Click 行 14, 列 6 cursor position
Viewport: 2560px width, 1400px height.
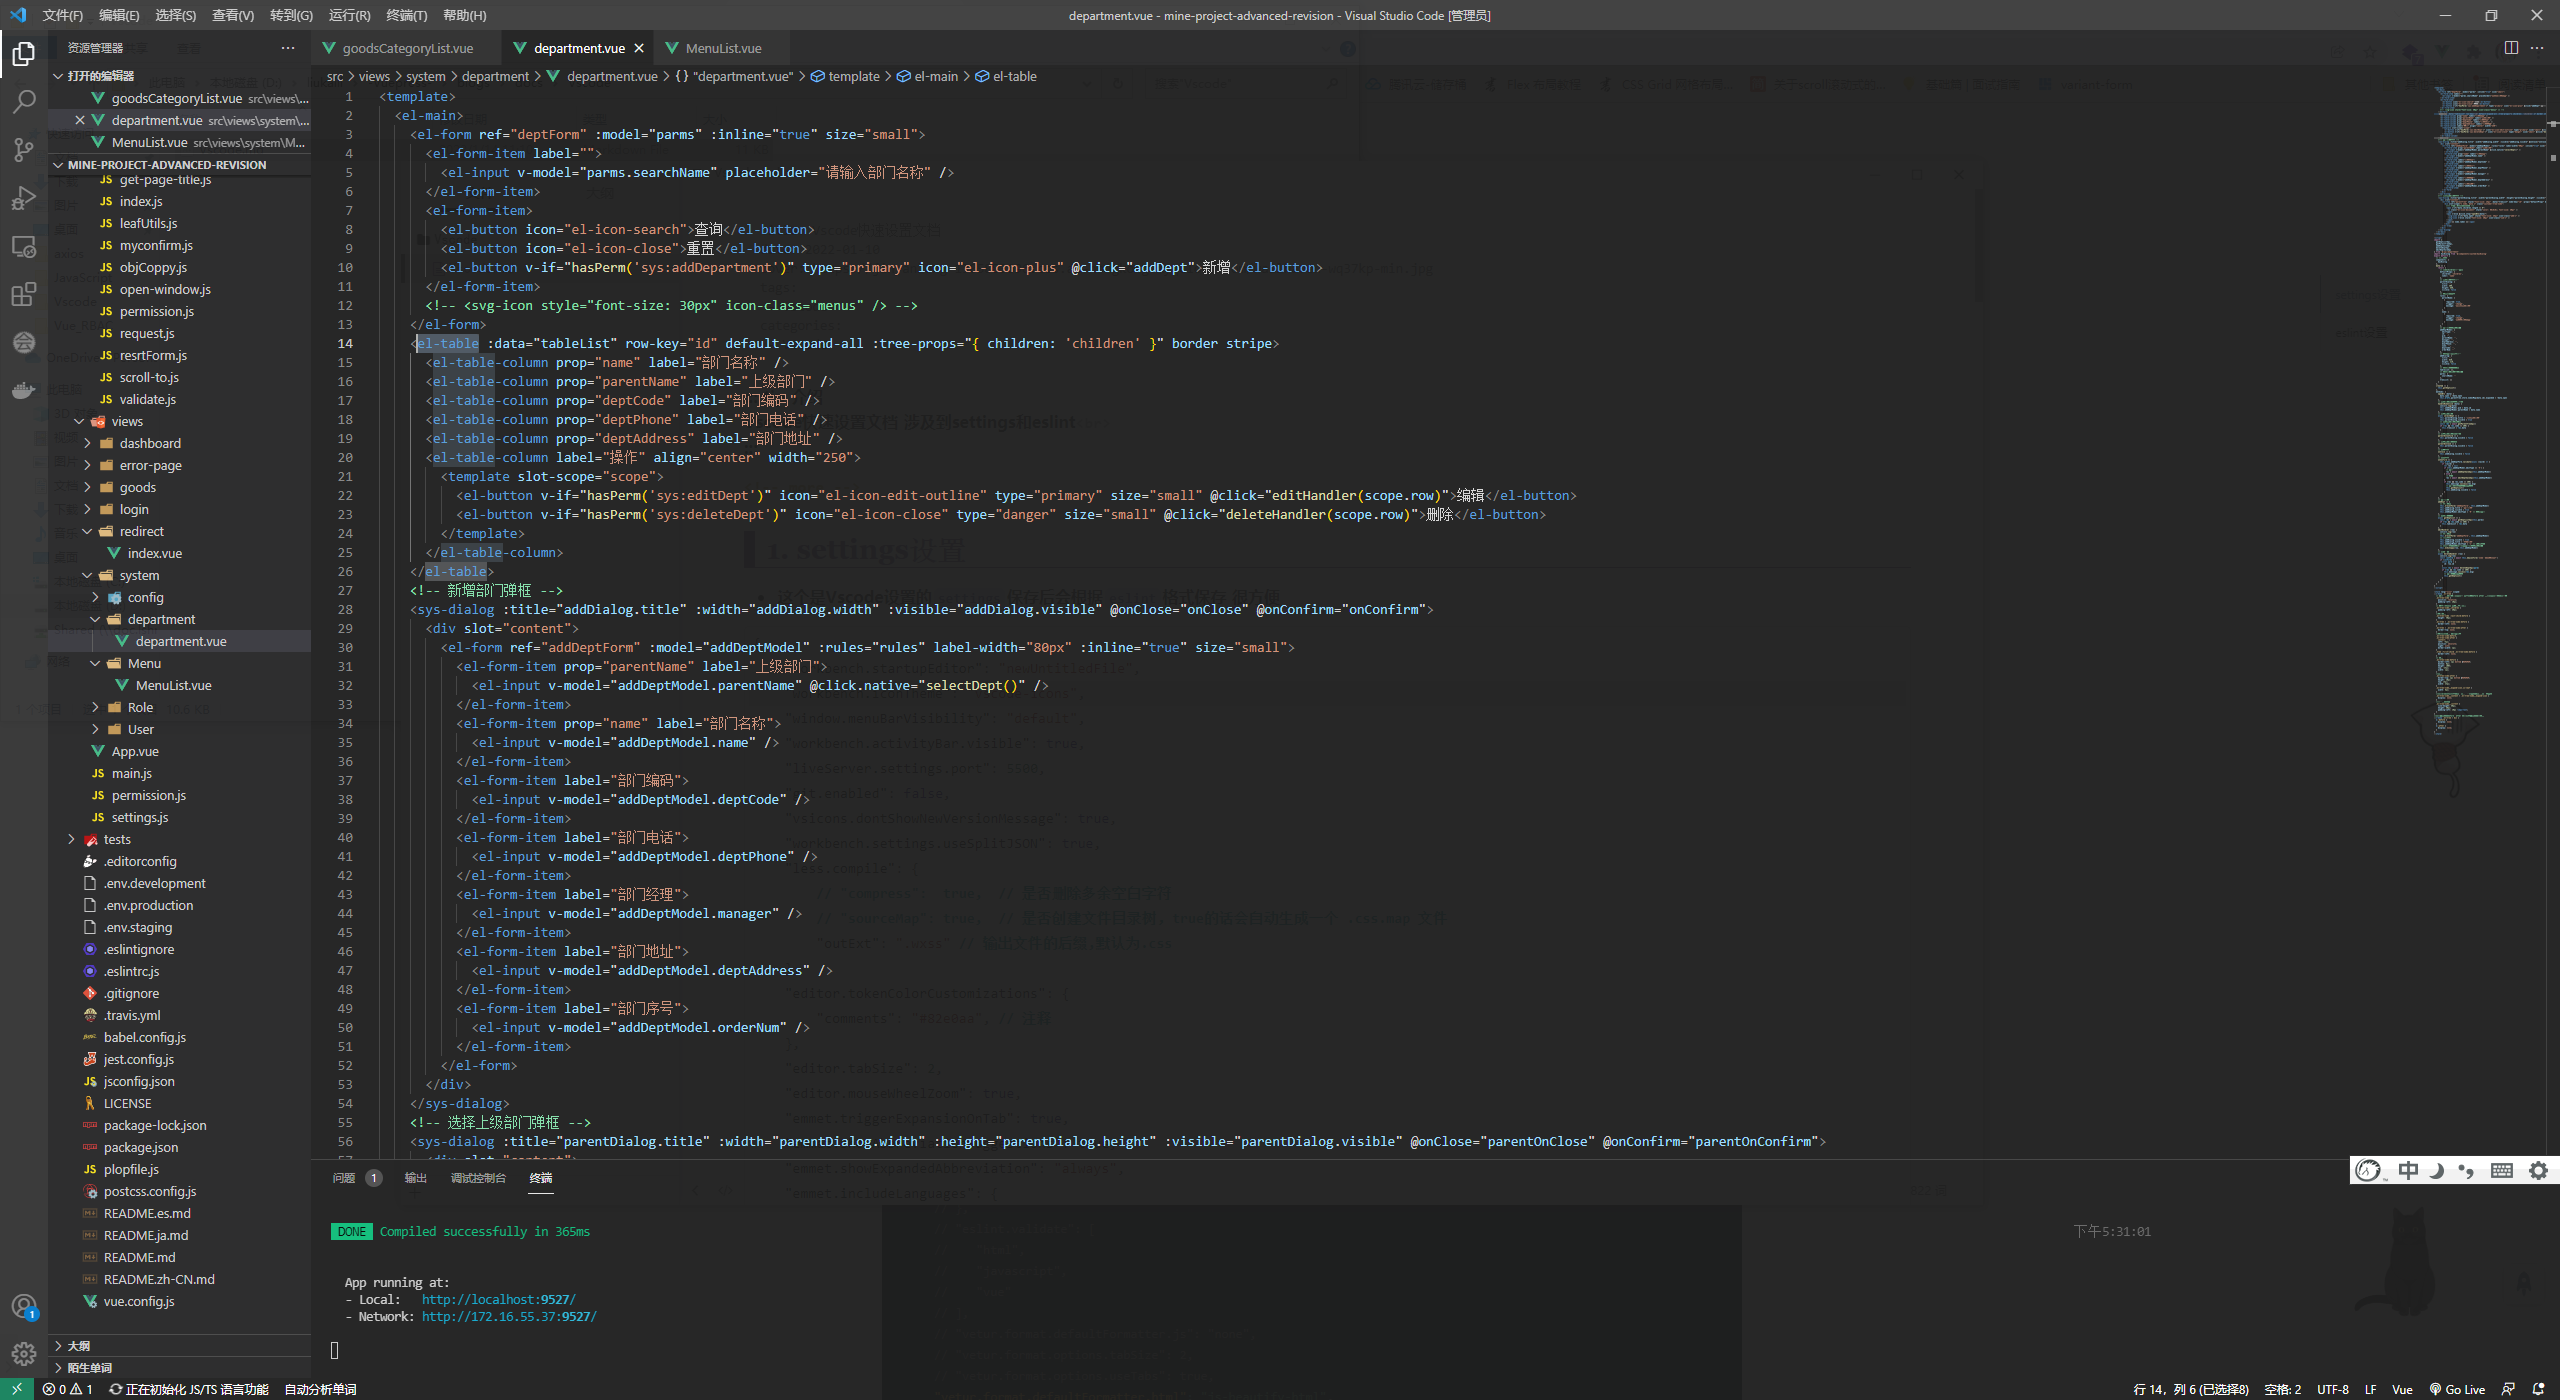click(x=2191, y=1389)
